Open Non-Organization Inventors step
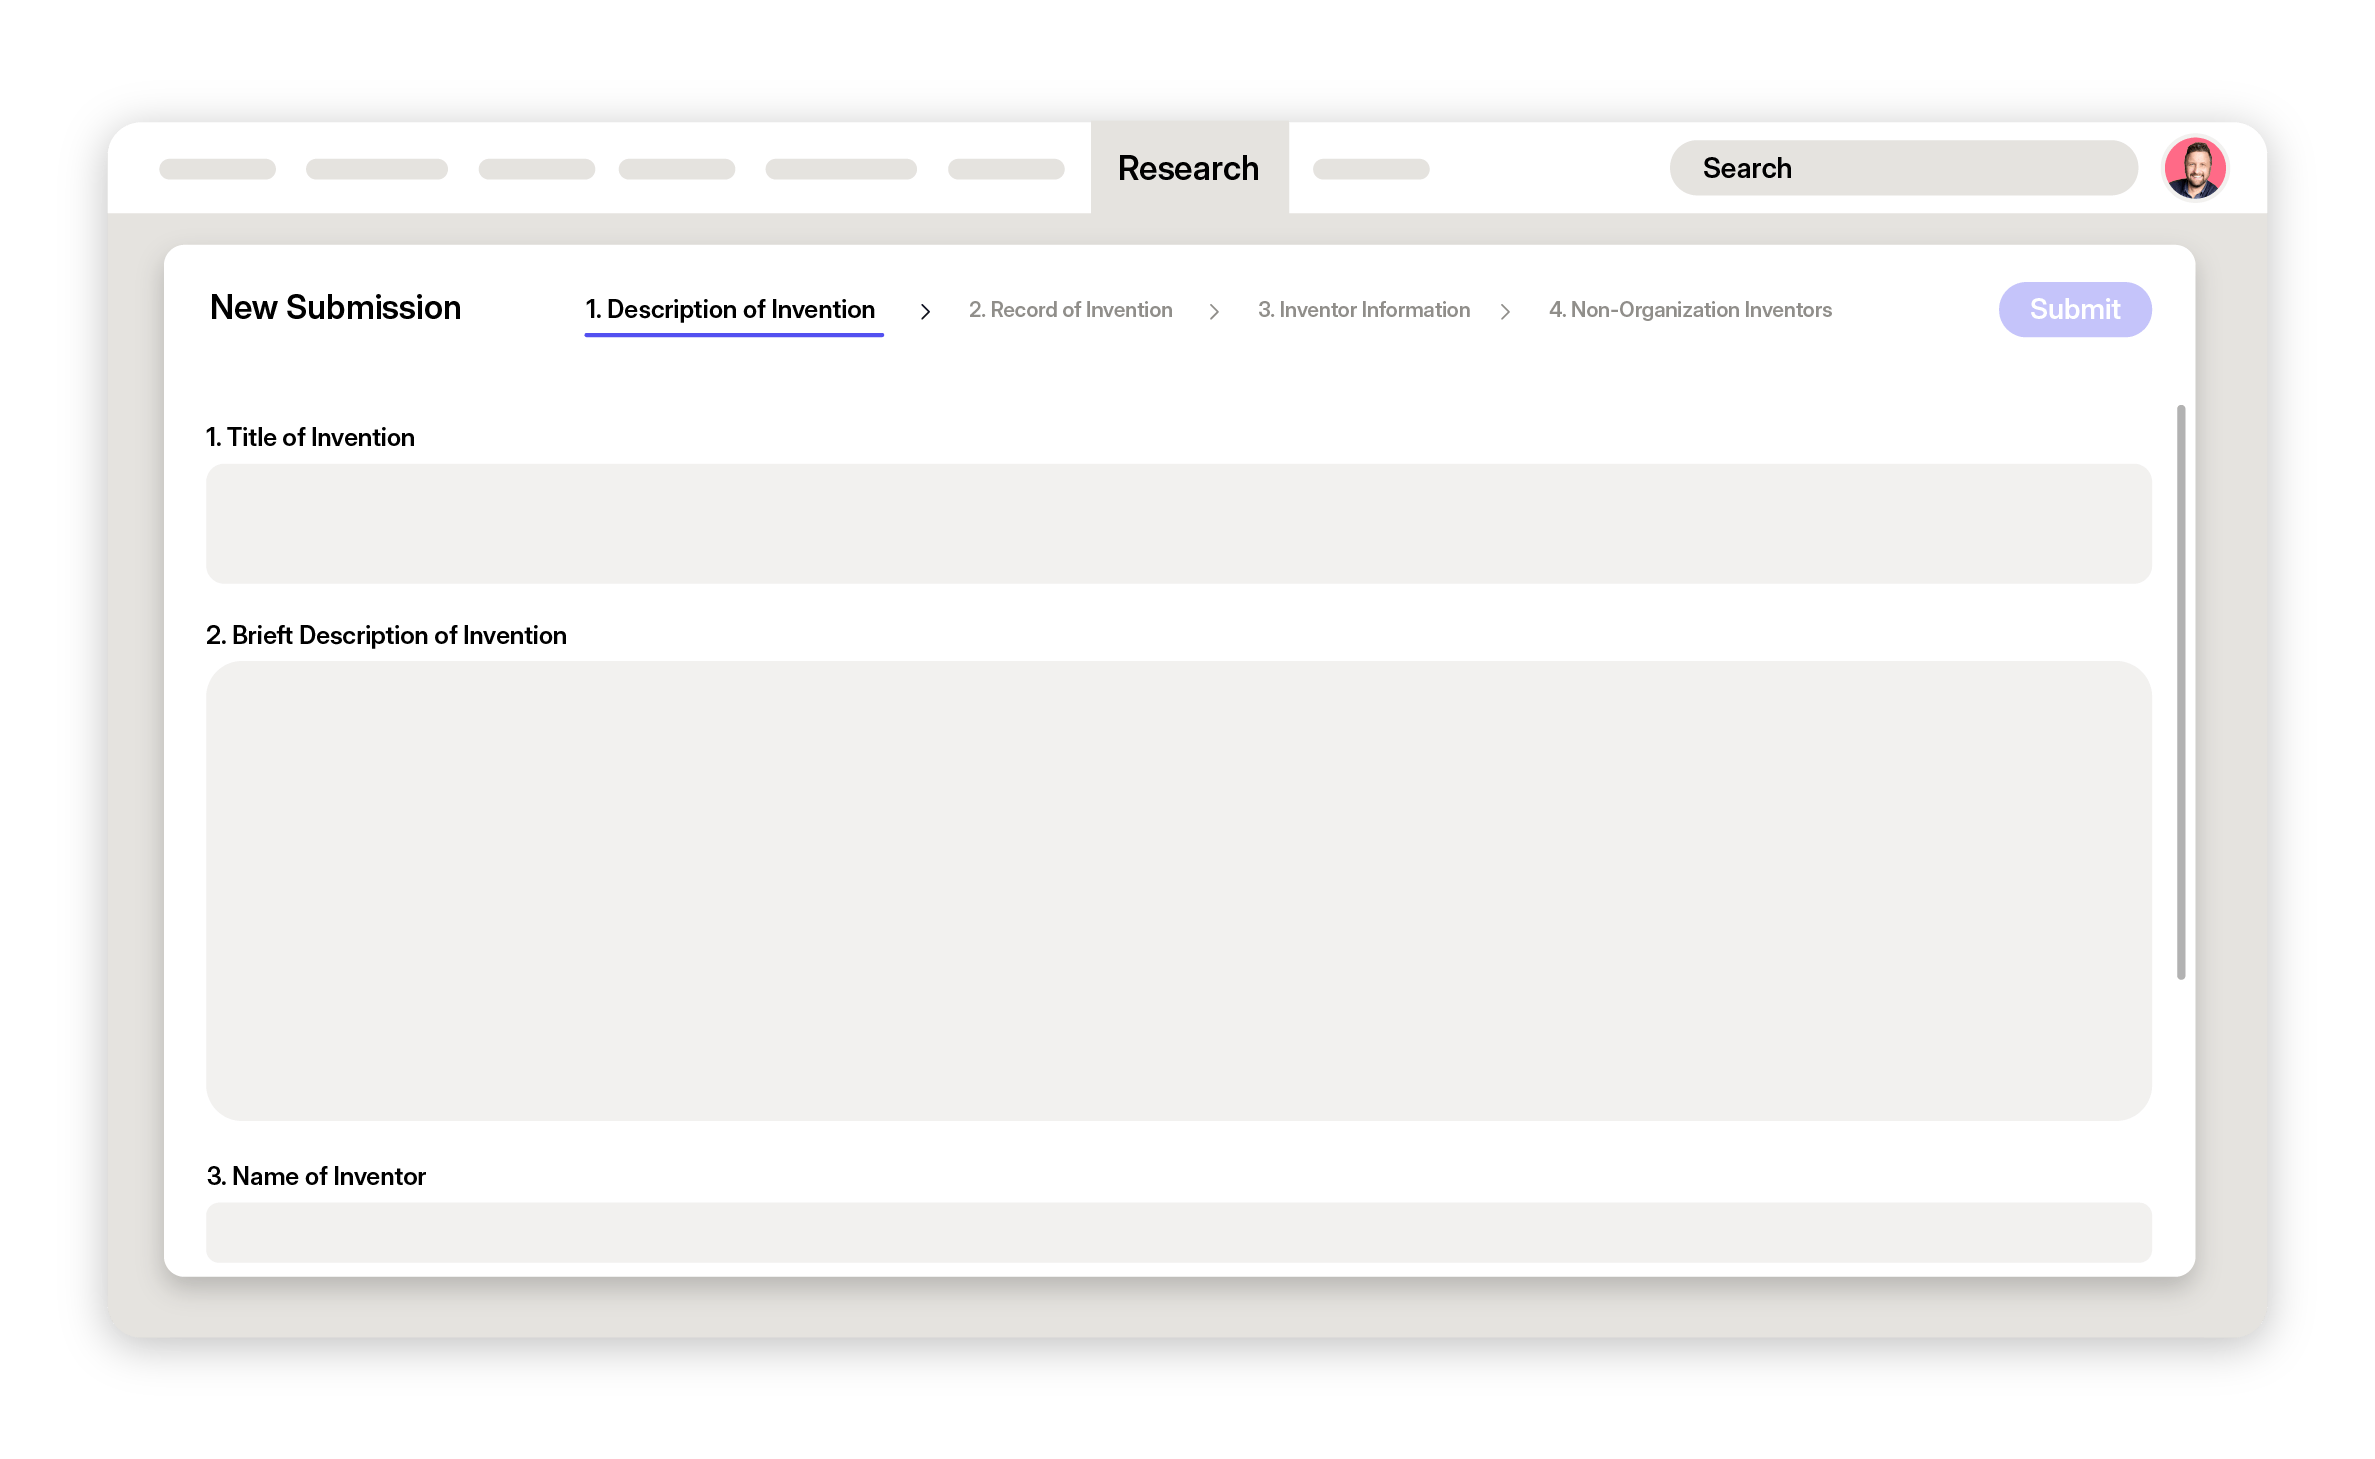This screenshot has width=2375, height=1459. point(1690,310)
